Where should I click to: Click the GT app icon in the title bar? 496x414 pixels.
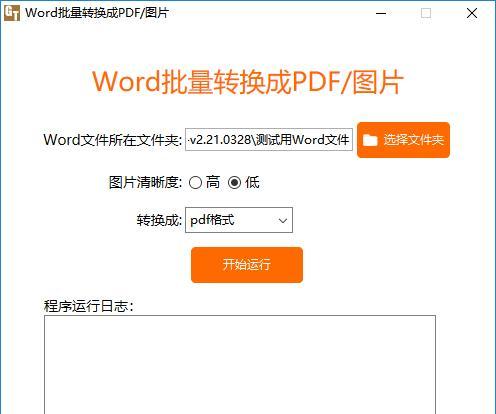tap(12, 13)
